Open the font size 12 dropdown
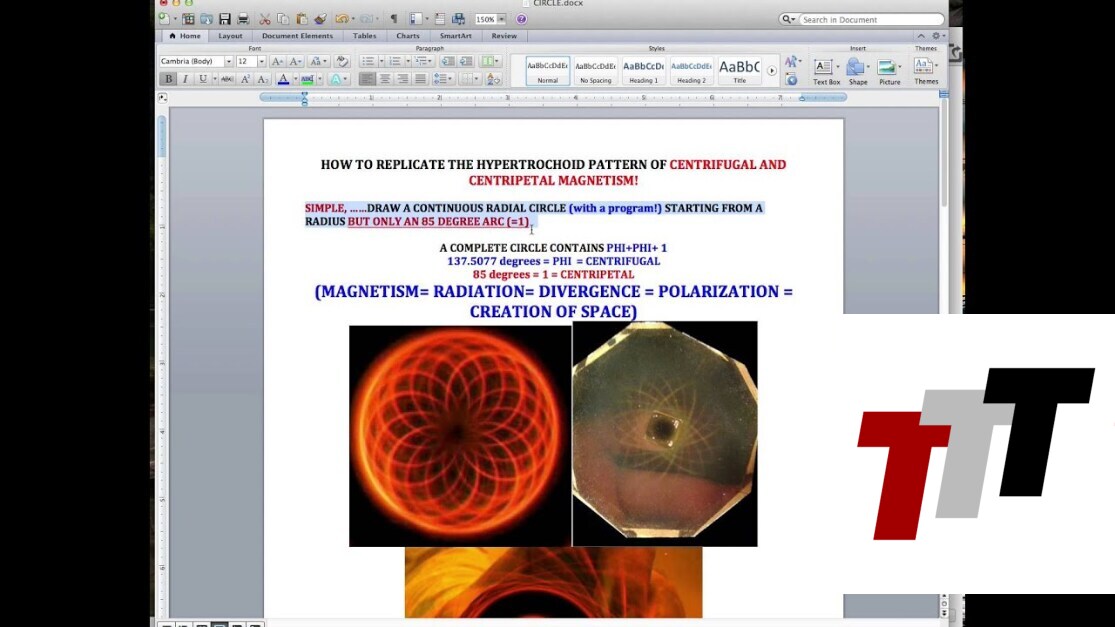This screenshot has width=1115, height=627. click(x=262, y=61)
